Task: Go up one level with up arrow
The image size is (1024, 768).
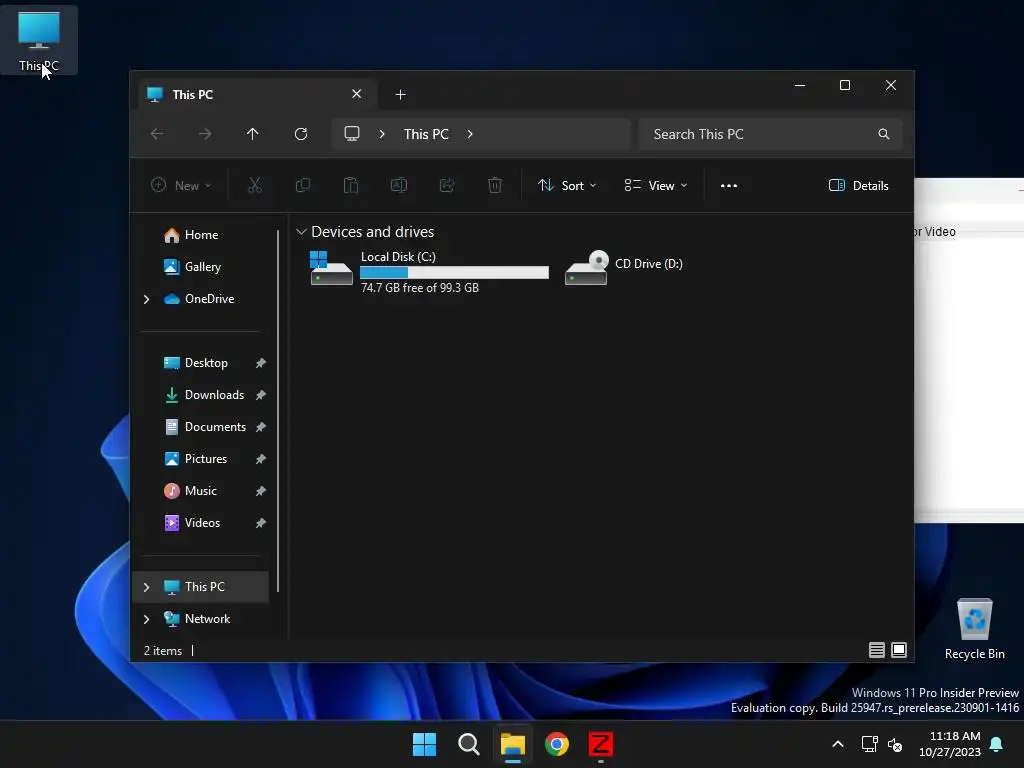Action: [253, 134]
